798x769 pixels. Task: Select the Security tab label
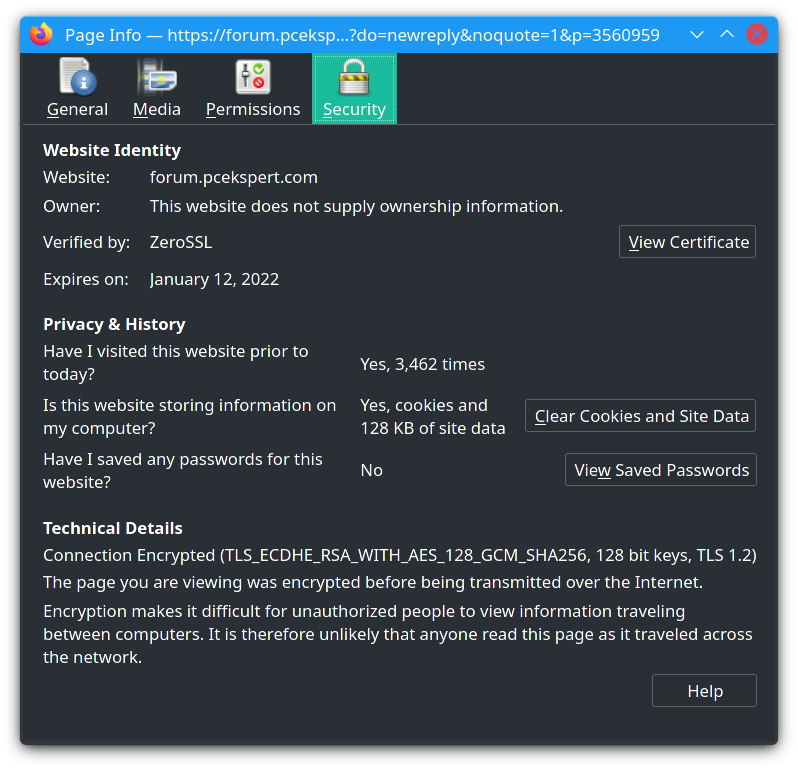pos(354,109)
